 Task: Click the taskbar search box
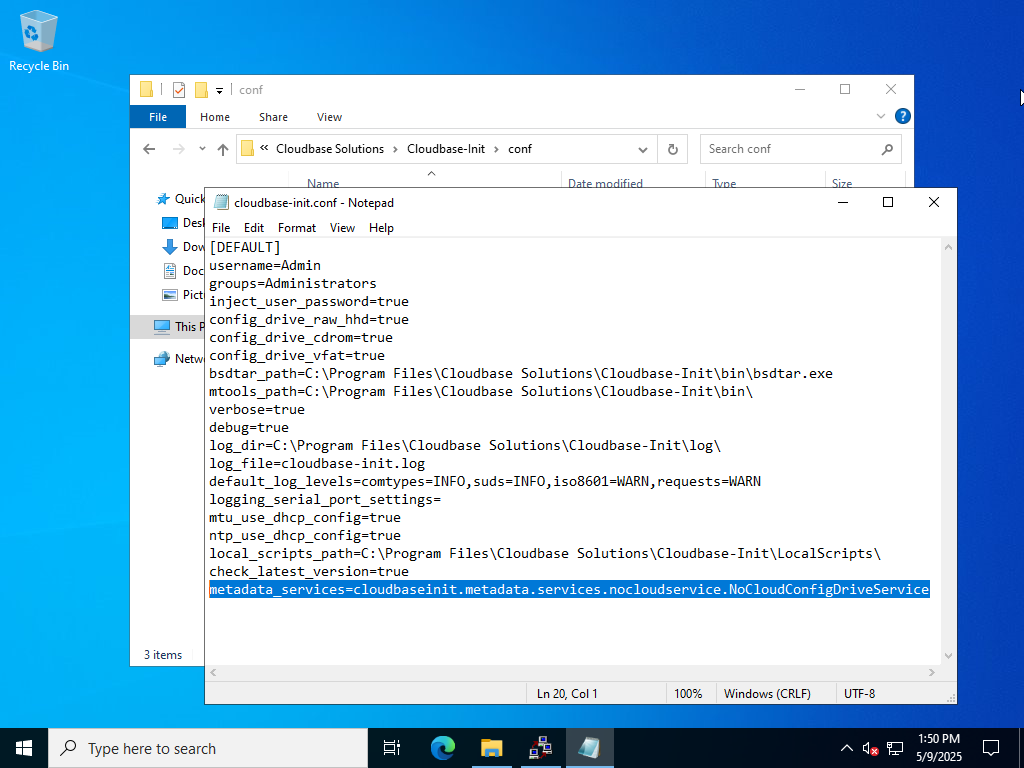point(208,748)
